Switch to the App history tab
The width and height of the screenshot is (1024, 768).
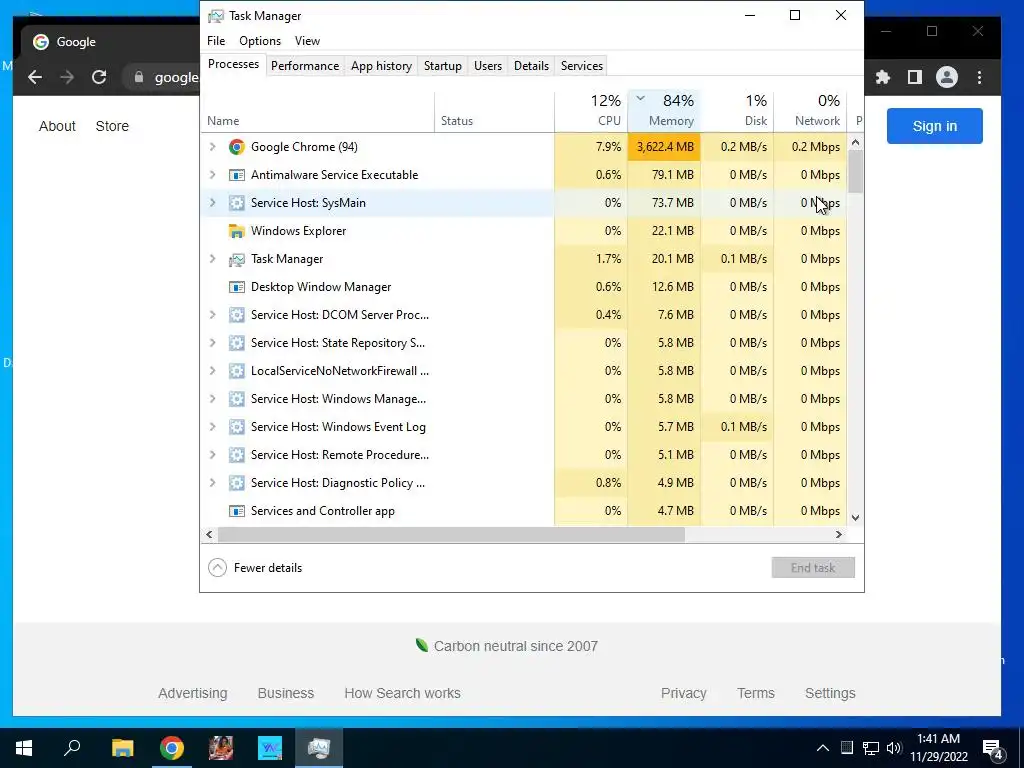381,66
